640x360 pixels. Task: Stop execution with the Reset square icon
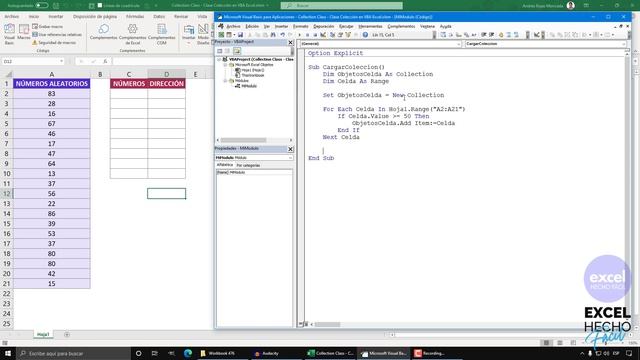(315, 35)
